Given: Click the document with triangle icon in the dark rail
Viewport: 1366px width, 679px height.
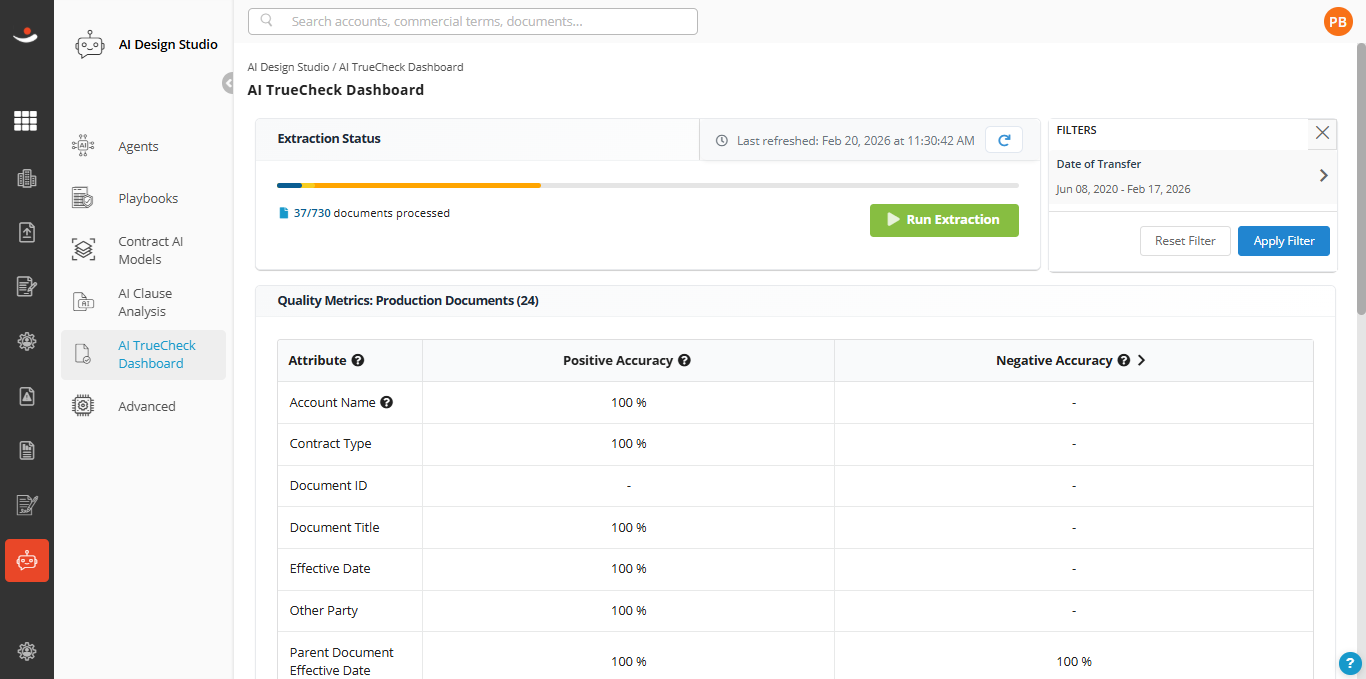Looking at the screenshot, I should [x=26, y=396].
